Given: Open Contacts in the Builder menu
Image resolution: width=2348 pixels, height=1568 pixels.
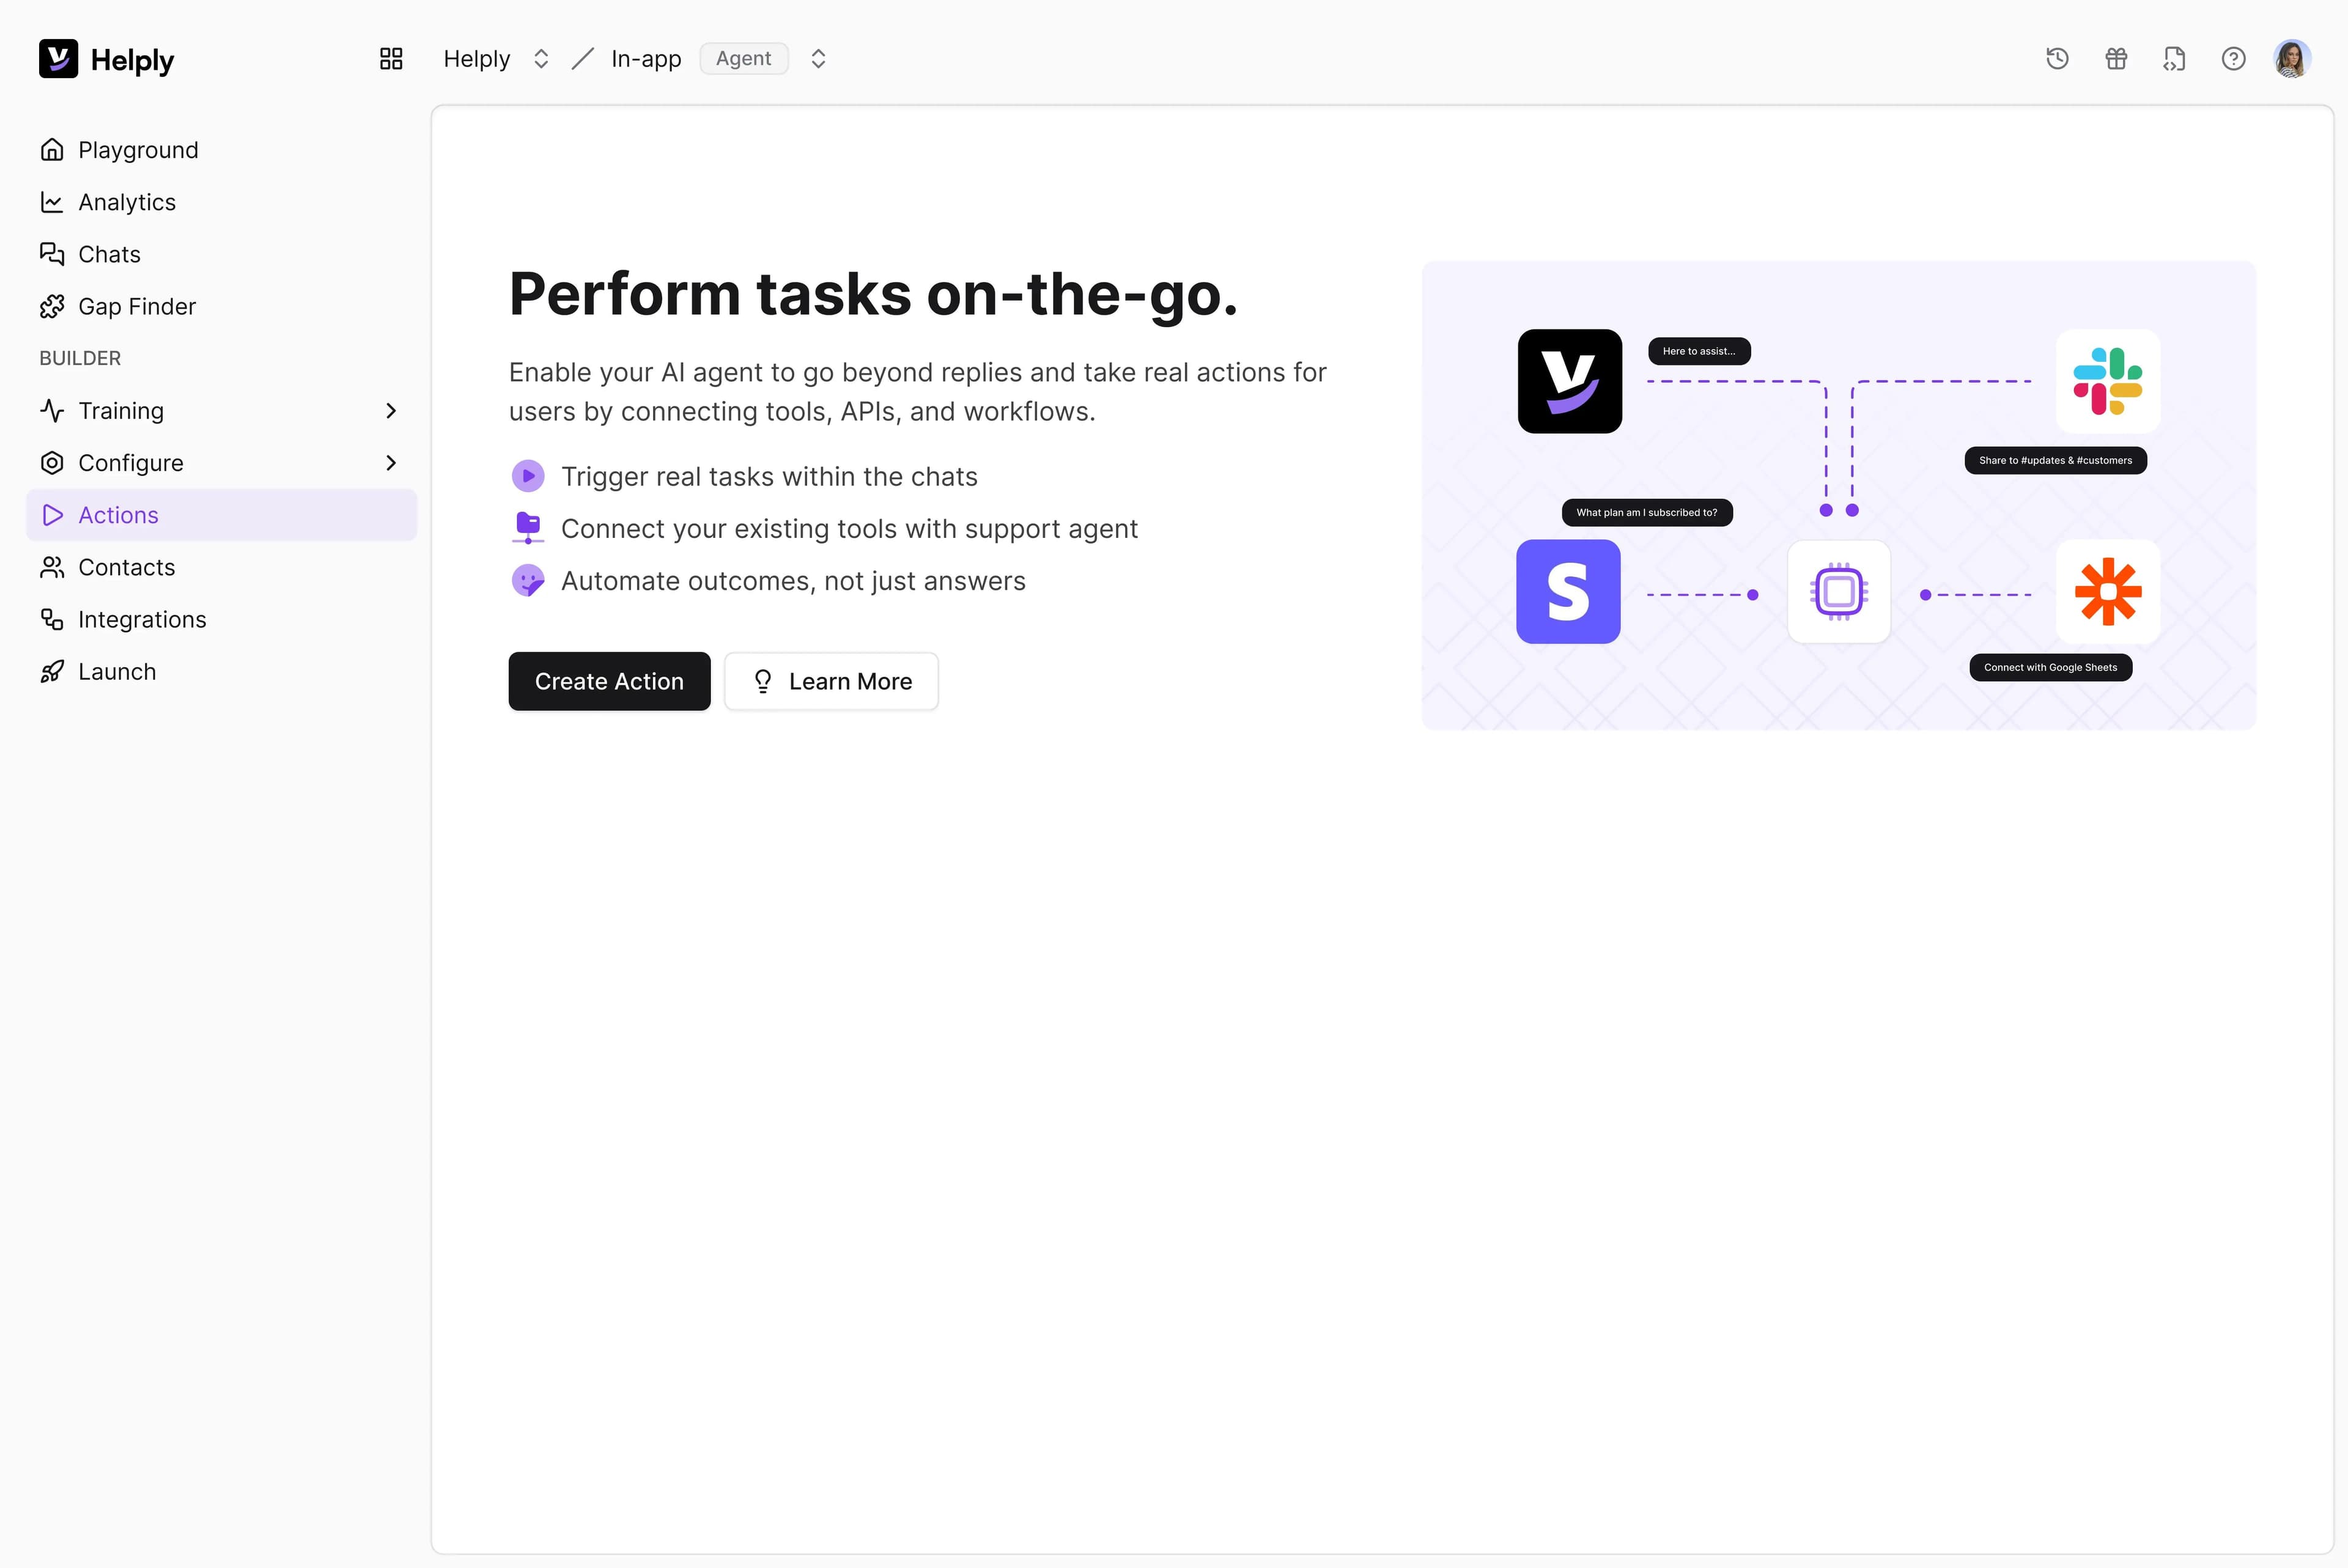Looking at the screenshot, I should [126, 567].
